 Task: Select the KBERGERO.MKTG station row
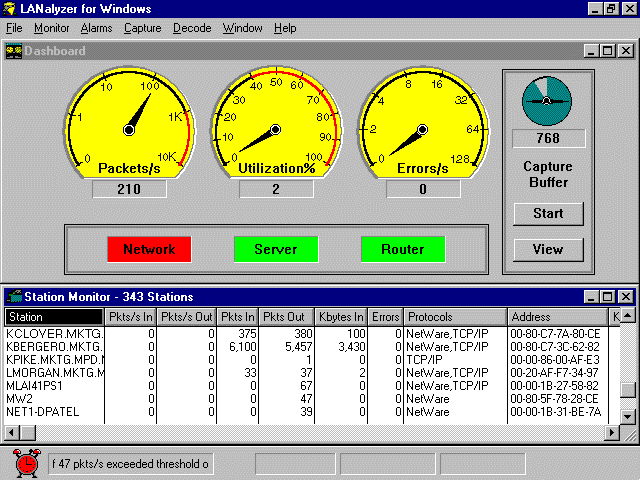312,347
